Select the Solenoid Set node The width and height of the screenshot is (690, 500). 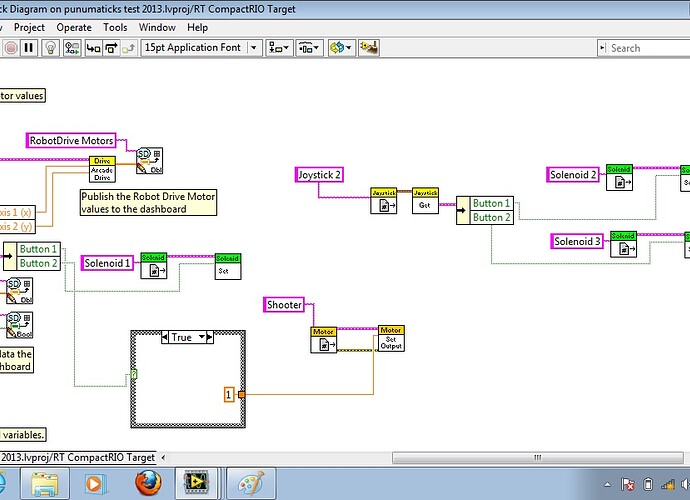point(228,266)
